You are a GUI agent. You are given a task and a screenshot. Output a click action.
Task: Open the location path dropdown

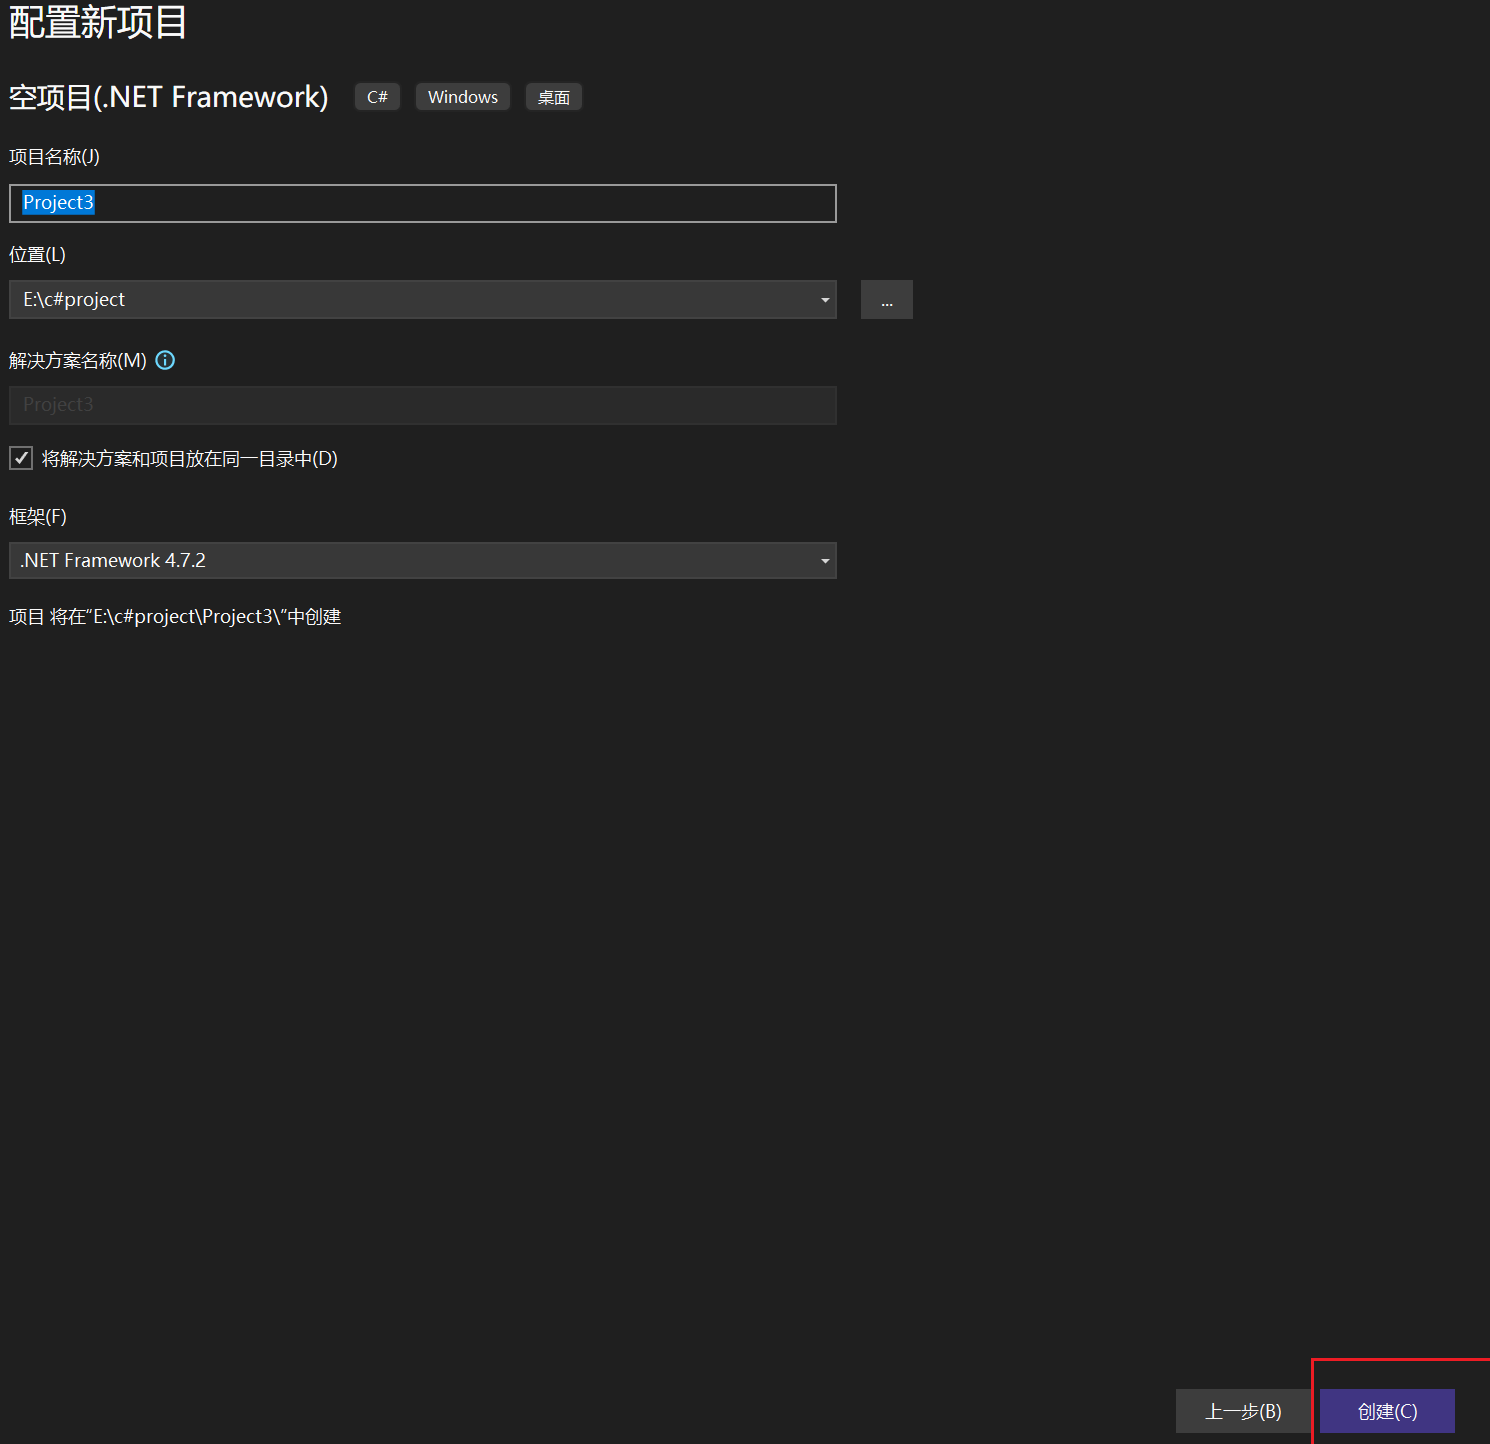825,300
